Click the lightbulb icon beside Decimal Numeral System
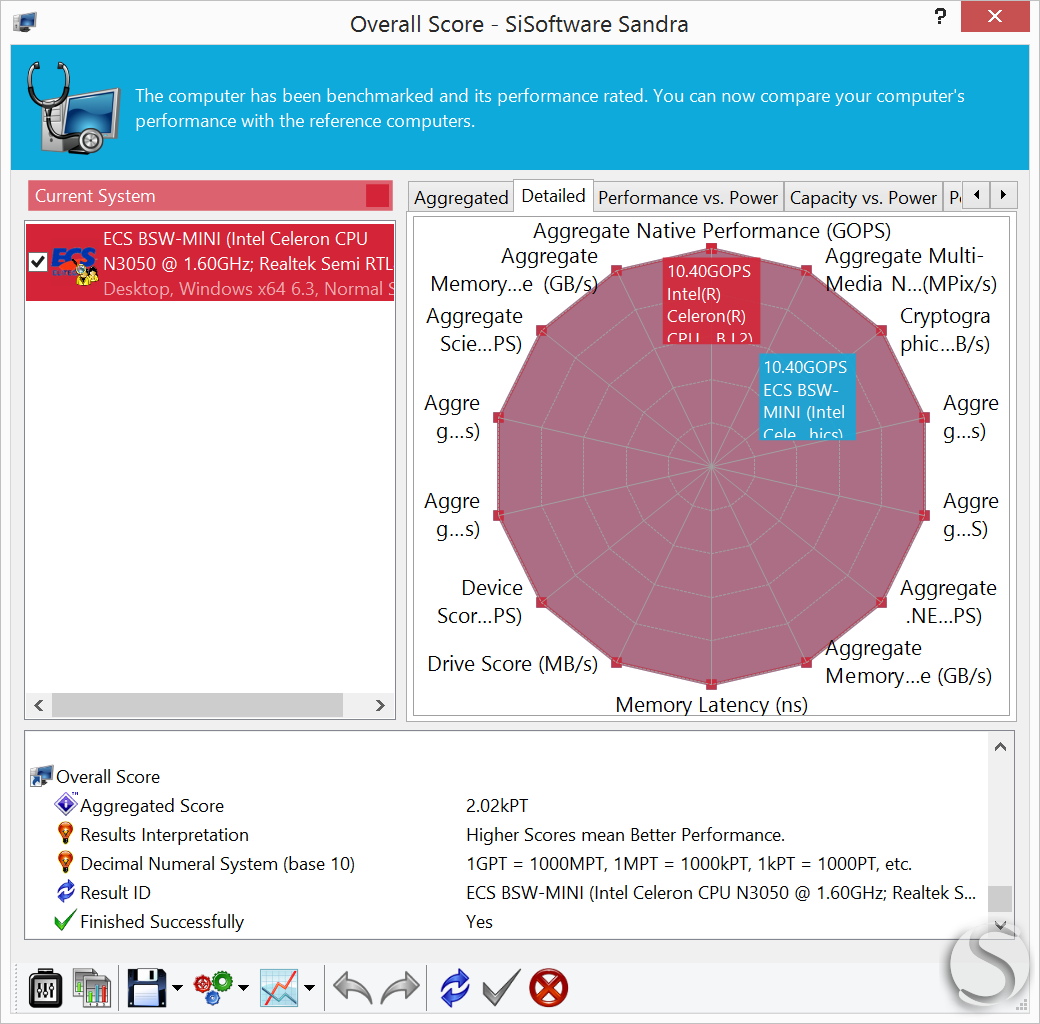 coord(65,863)
